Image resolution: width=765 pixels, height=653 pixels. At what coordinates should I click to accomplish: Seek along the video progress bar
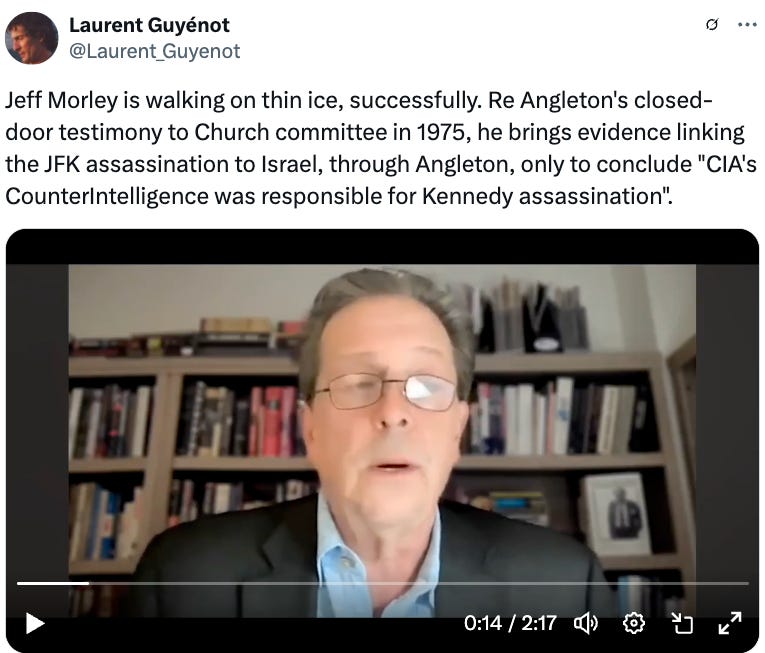pos(382,583)
